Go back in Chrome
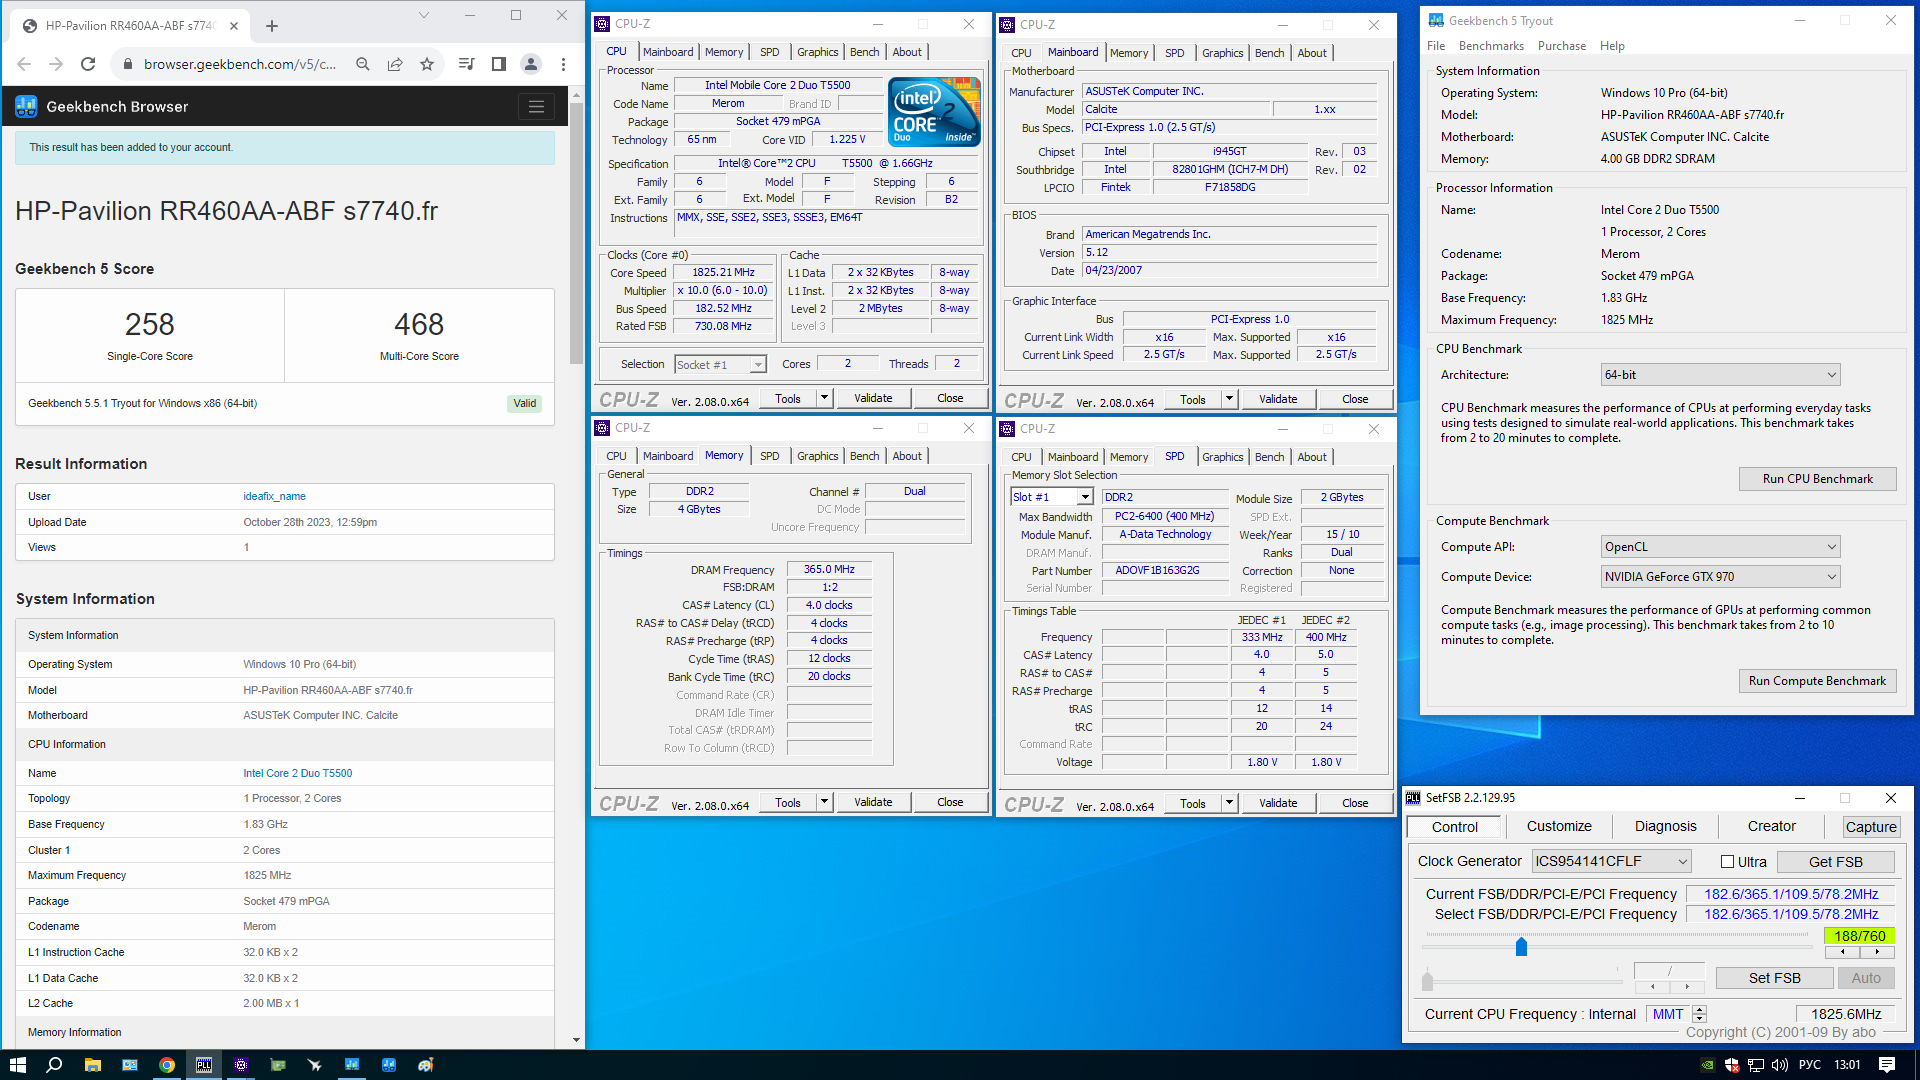The height and width of the screenshot is (1080, 1920). pos(24,64)
